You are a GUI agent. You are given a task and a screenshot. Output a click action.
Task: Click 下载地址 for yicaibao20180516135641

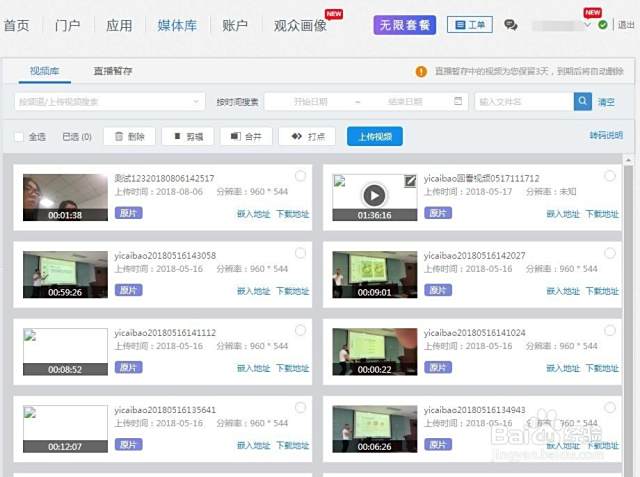293,445
